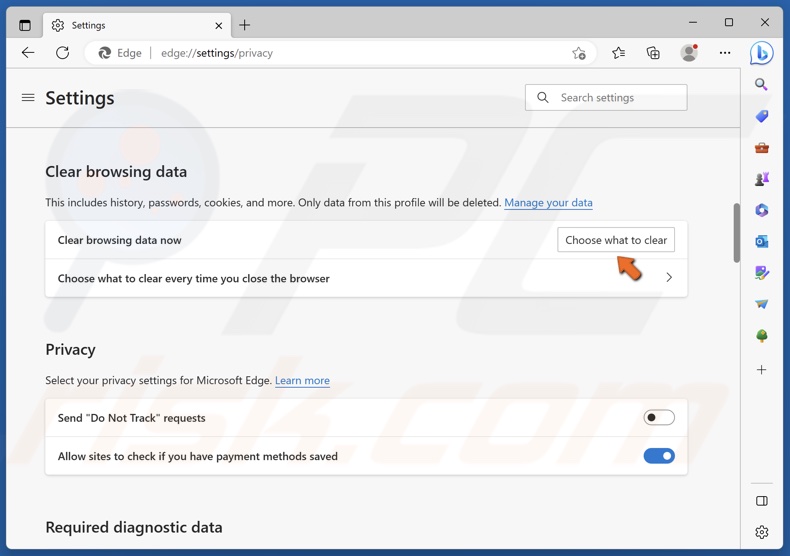Open sidebar Games chess icon
This screenshot has width=790, height=556.
pyautogui.click(x=761, y=179)
